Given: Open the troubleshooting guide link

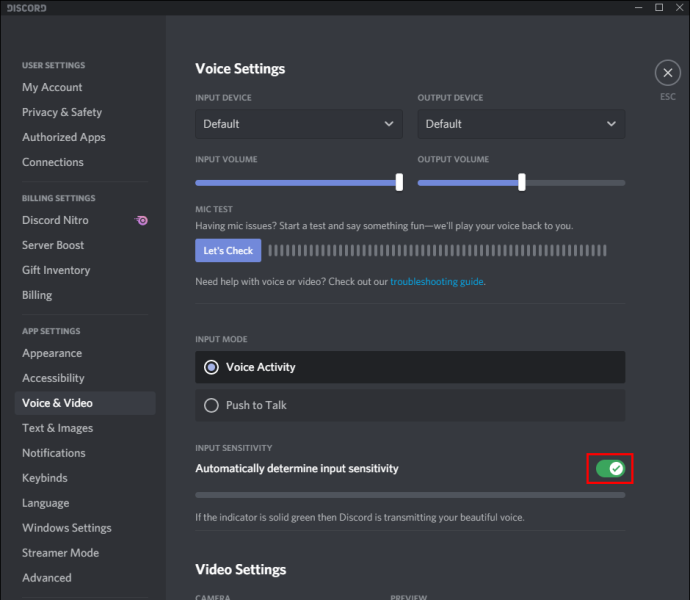Looking at the screenshot, I should point(437,282).
